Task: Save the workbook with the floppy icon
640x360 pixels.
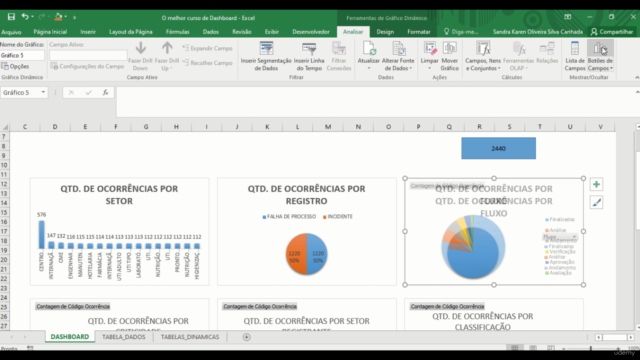Action: 11,17
